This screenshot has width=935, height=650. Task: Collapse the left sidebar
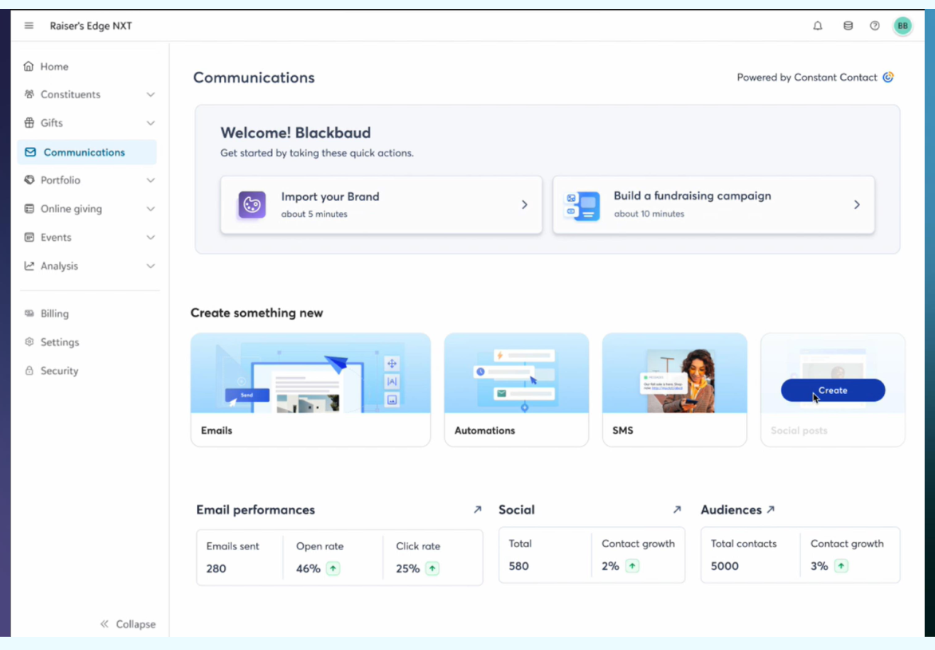(127, 624)
